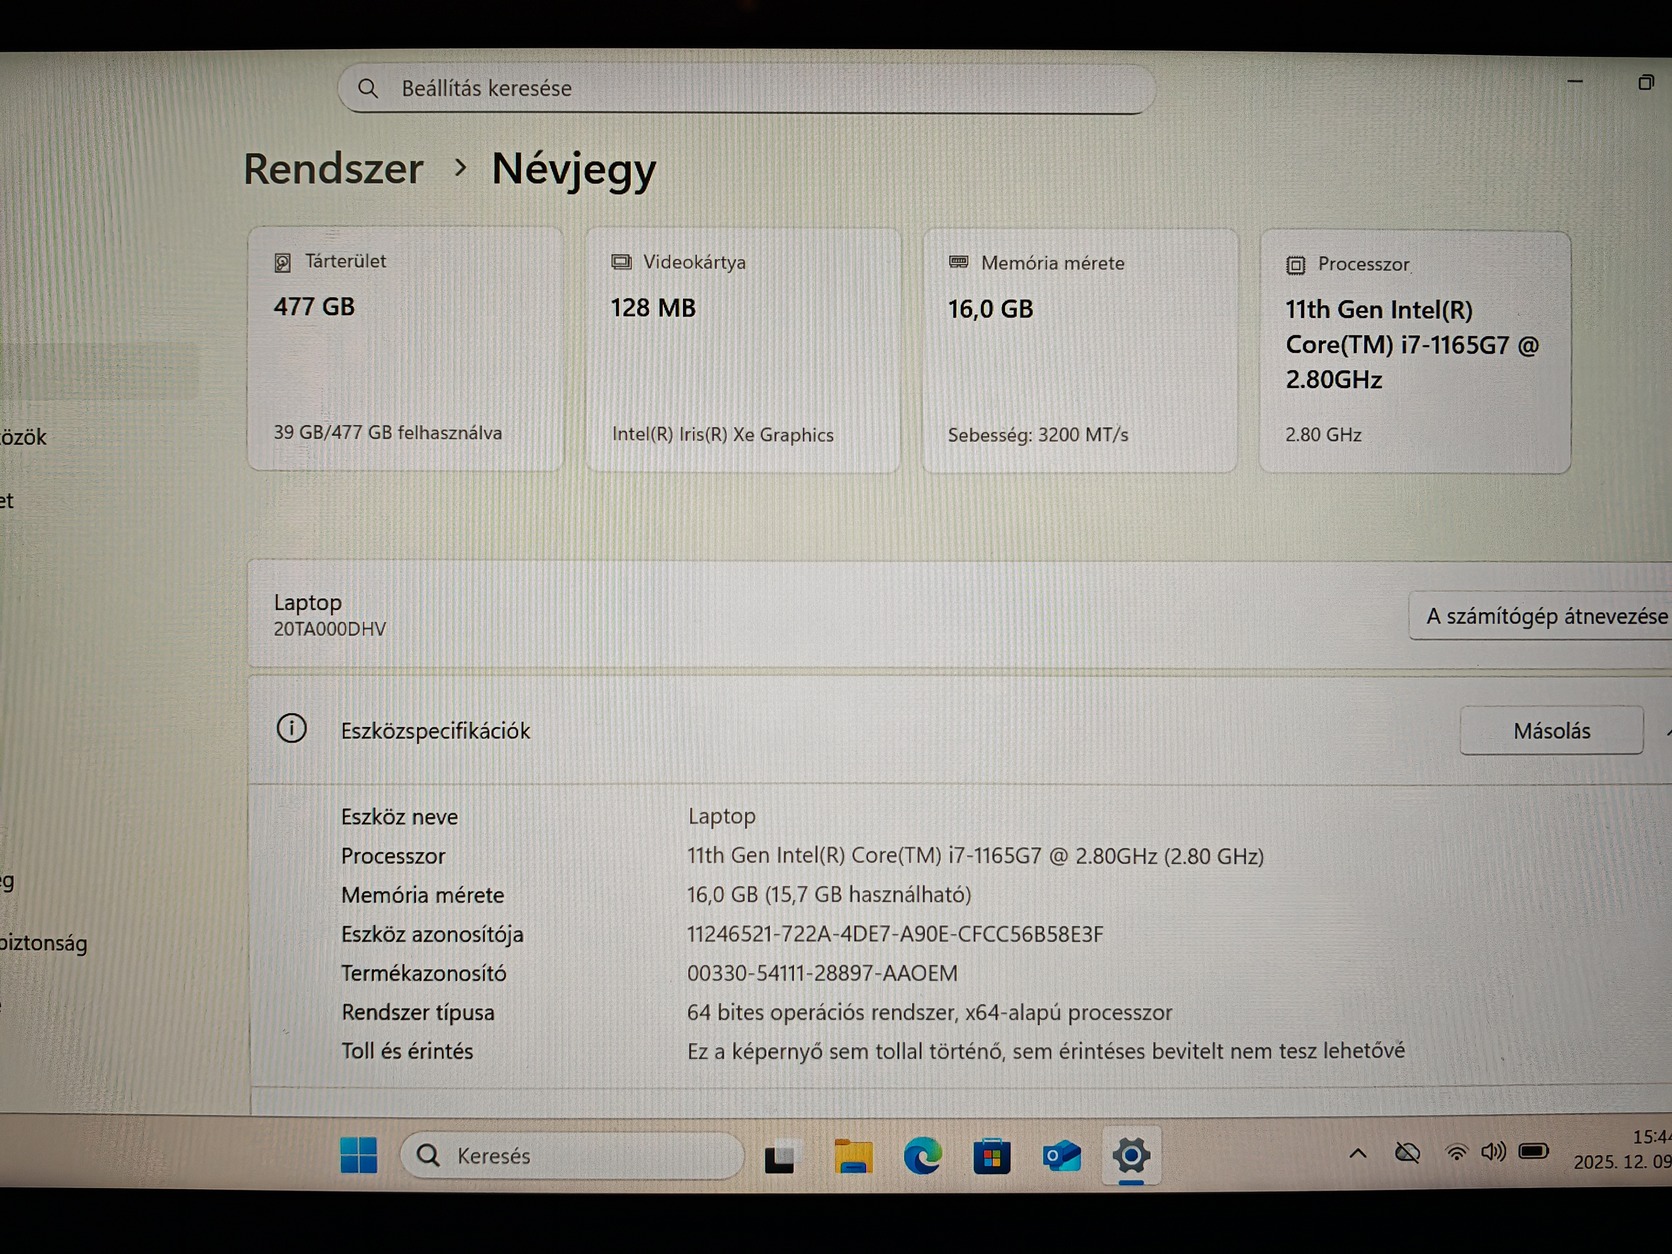Click the magnifier icon in the settings search bar
1672x1254 pixels.
(368, 88)
